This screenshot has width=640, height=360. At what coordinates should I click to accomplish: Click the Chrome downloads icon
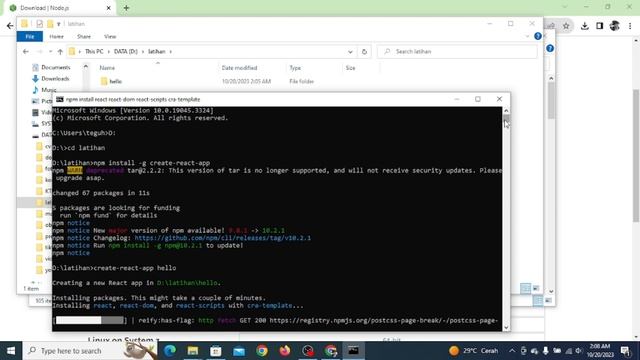click(584, 26)
